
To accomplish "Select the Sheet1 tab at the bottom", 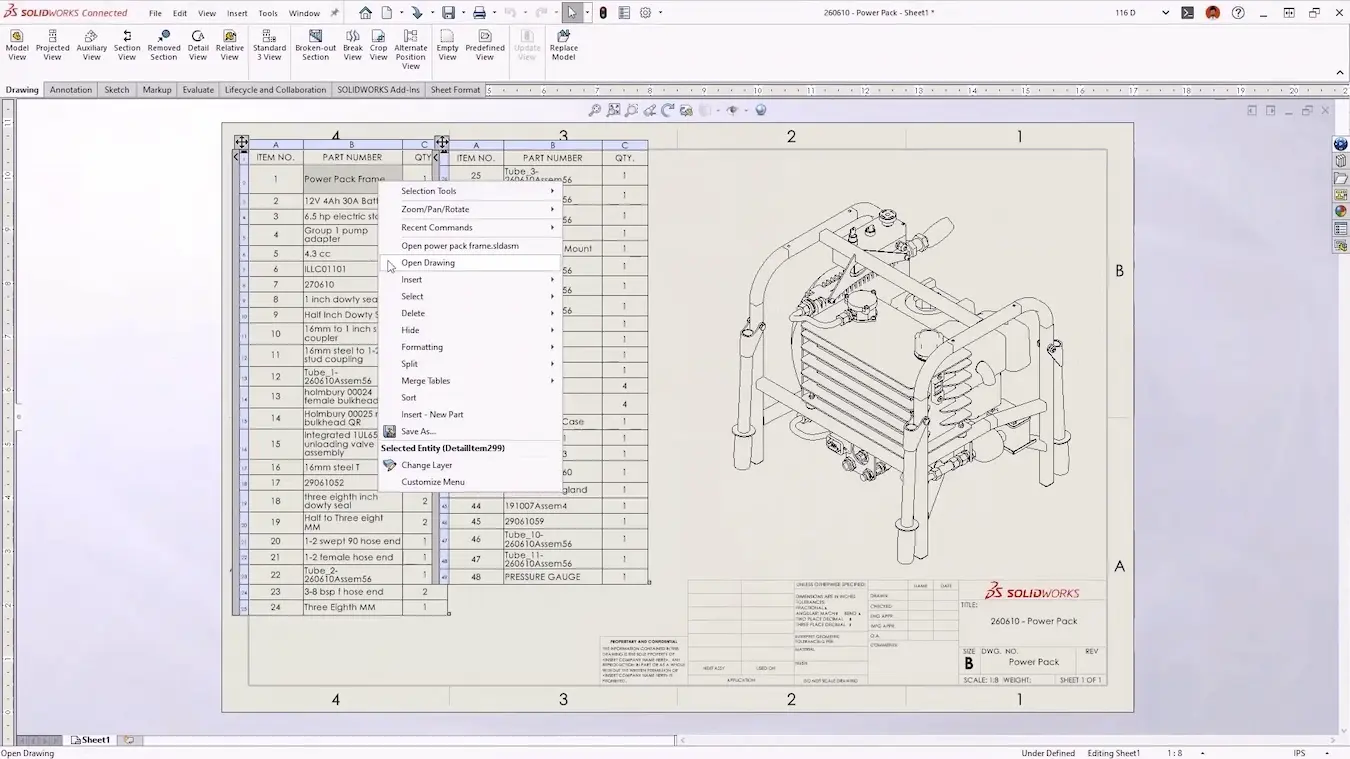I will click(95, 740).
